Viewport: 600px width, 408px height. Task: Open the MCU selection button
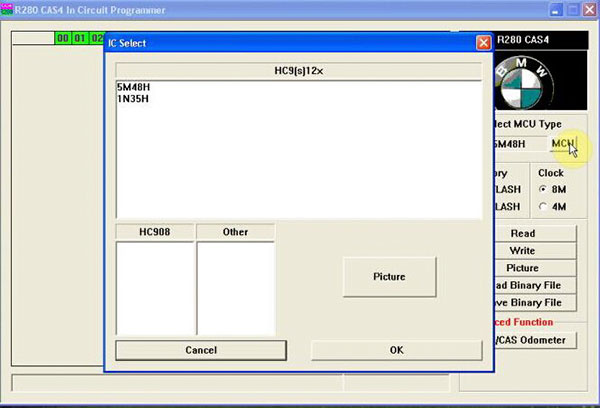coord(563,144)
